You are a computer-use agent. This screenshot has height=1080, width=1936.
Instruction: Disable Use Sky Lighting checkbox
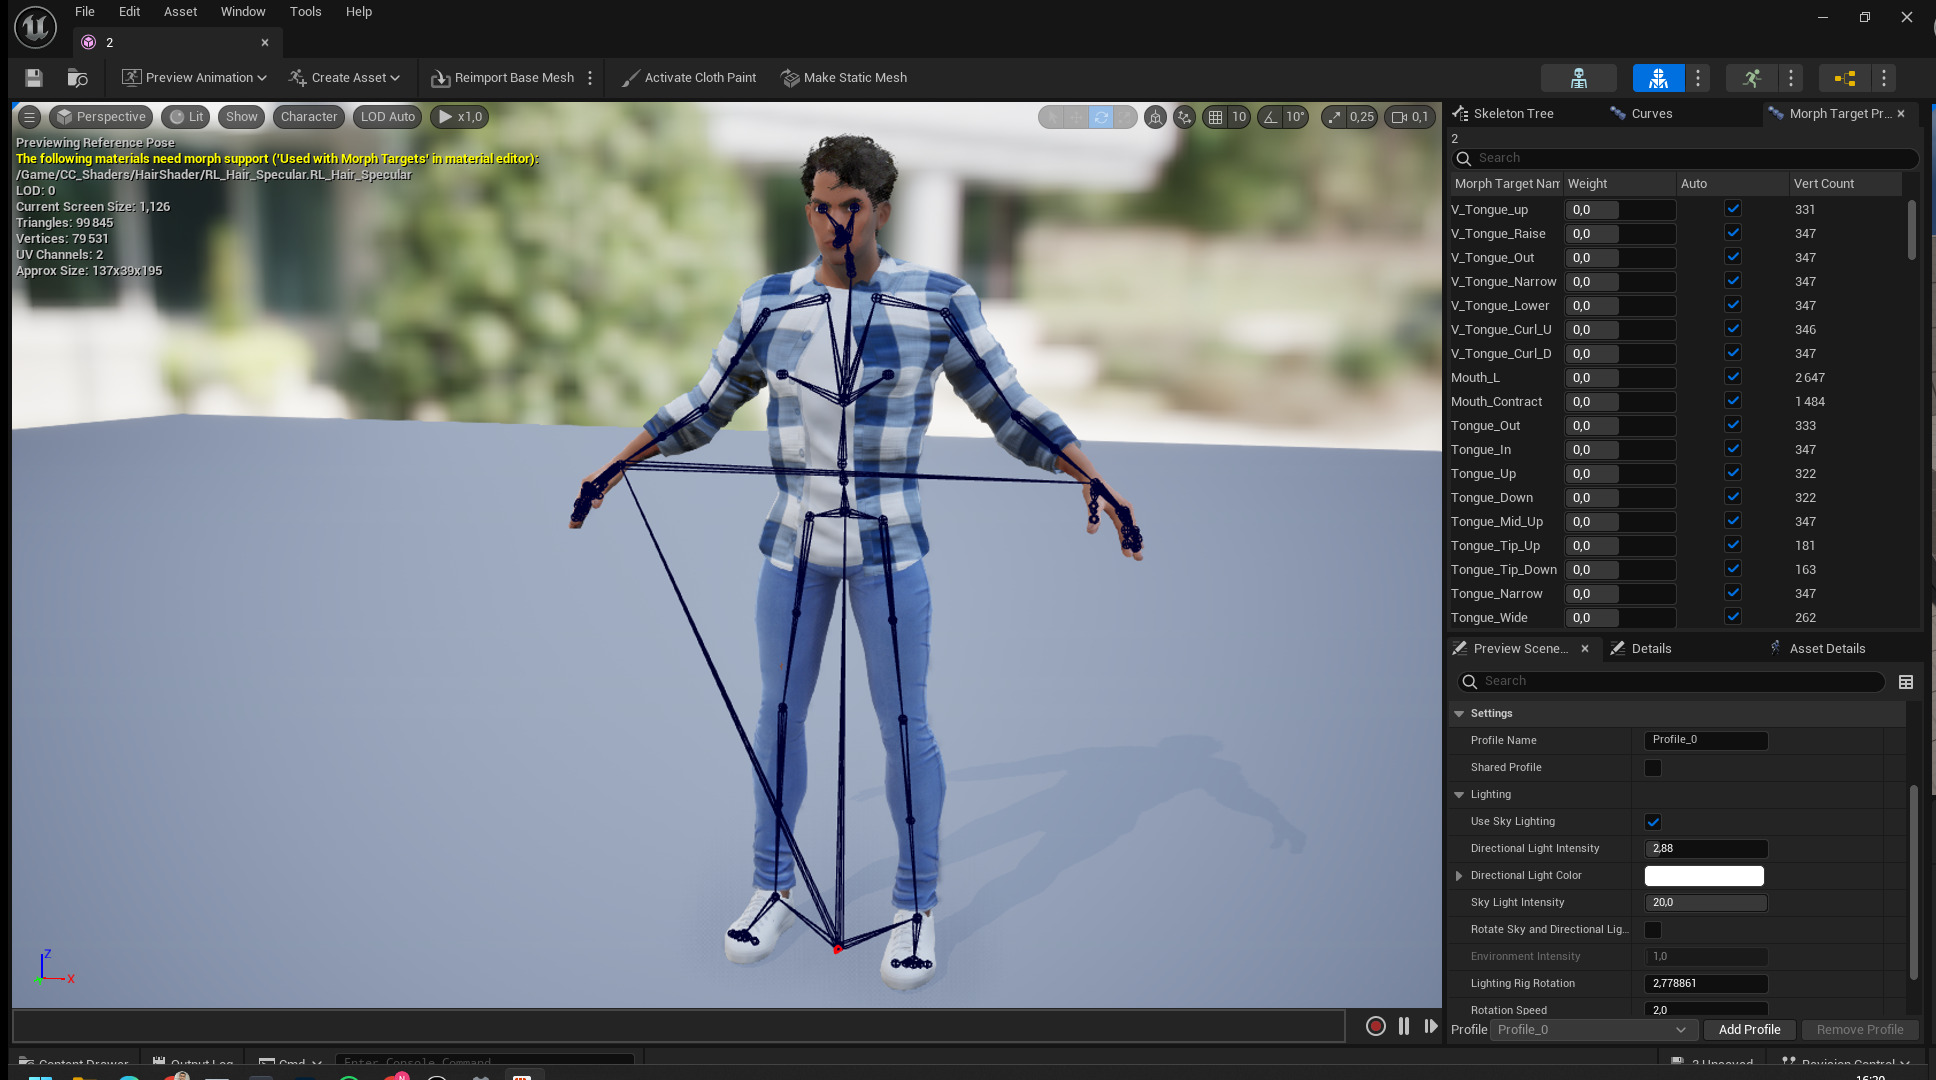[x=1652, y=822]
